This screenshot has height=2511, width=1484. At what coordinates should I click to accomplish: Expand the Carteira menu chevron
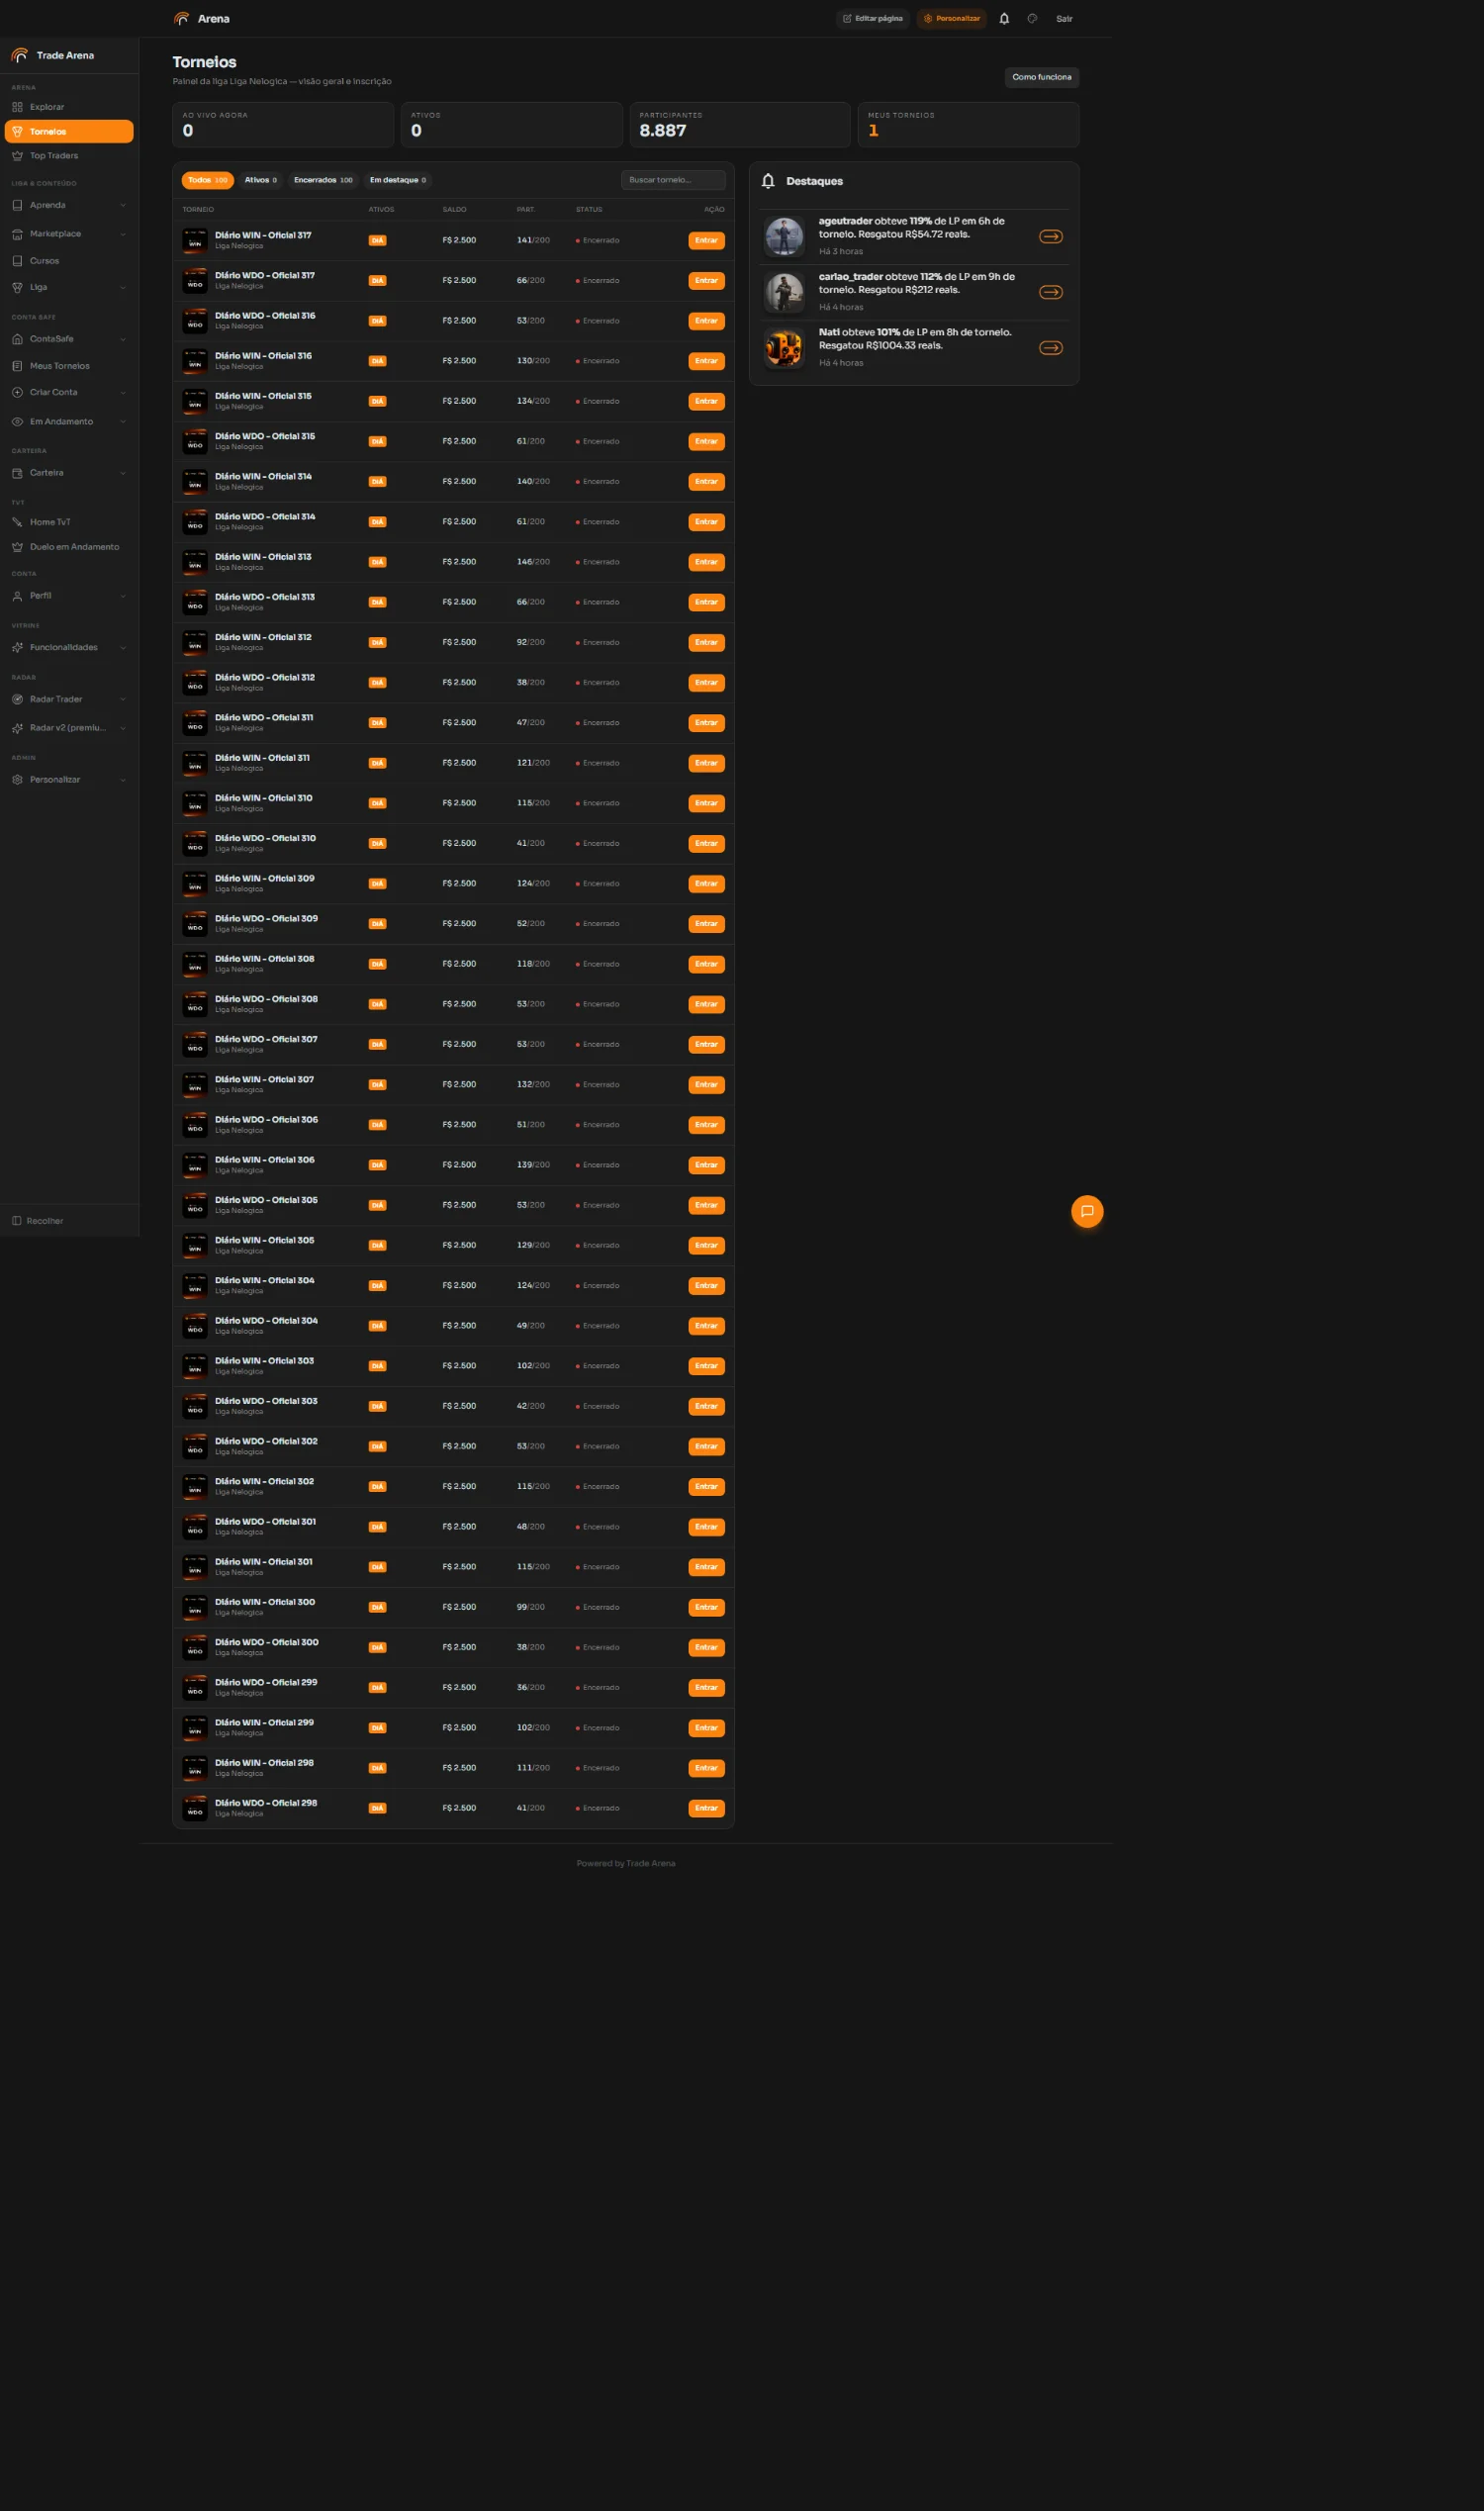123,473
